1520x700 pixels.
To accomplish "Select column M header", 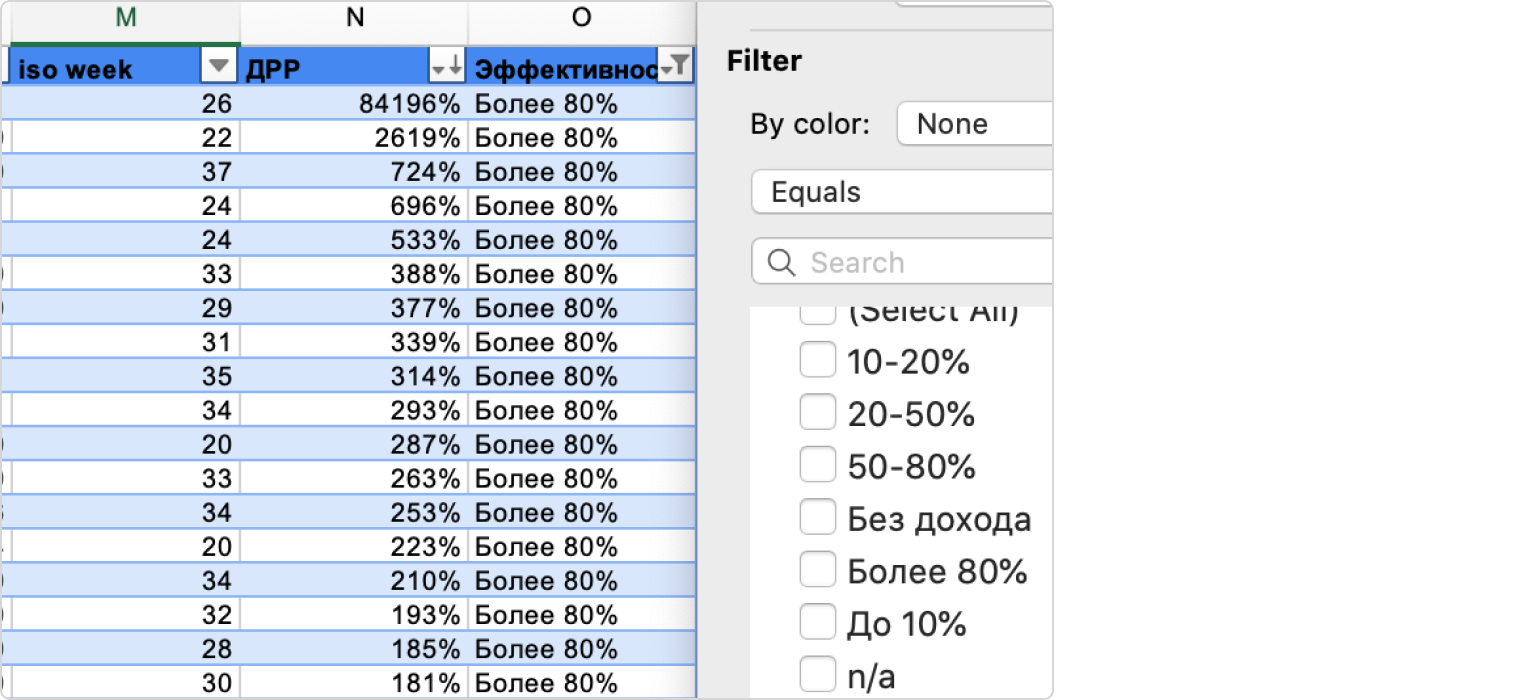I will coord(125,18).
